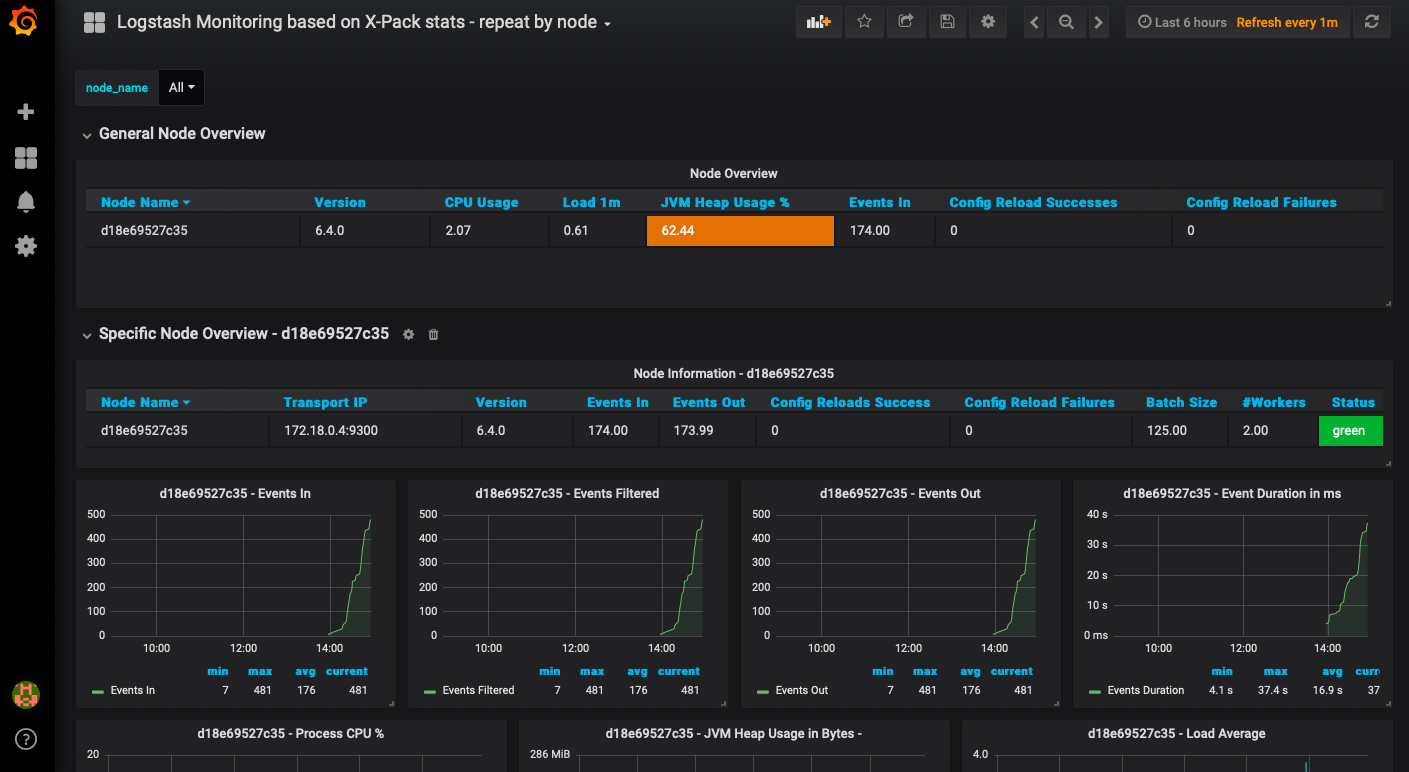Open the Events Filtered graph panel menu
This screenshot has width=1409, height=772.
[567, 493]
